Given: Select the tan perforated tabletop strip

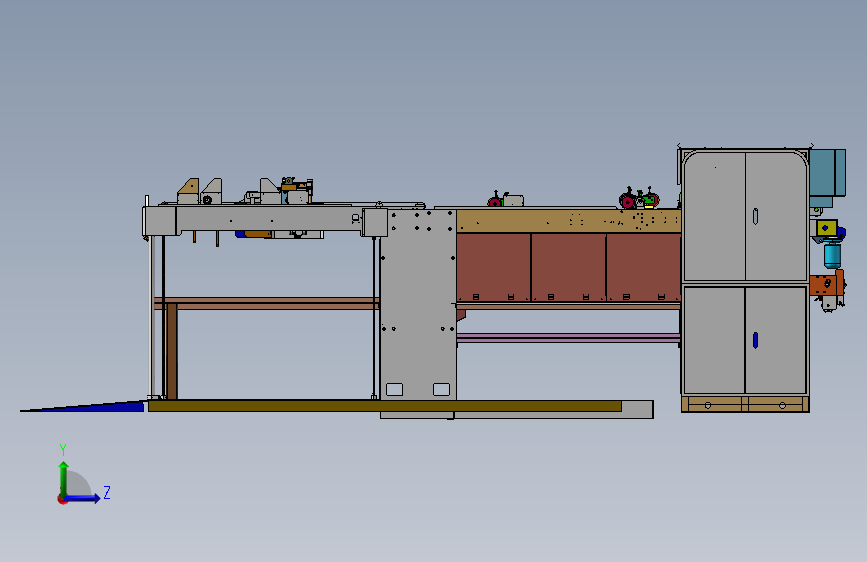Looking at the screenshot, I should click(x=568, y=221).
